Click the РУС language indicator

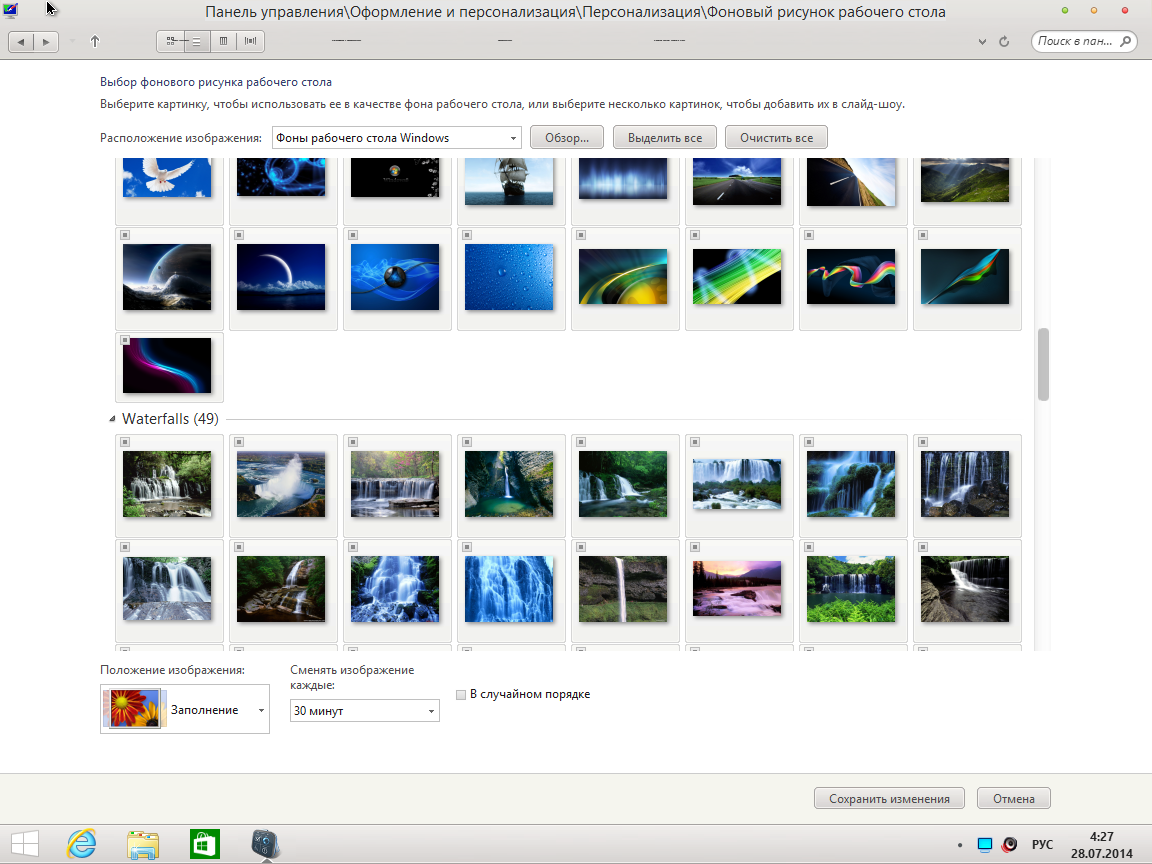click(1042, 845)
